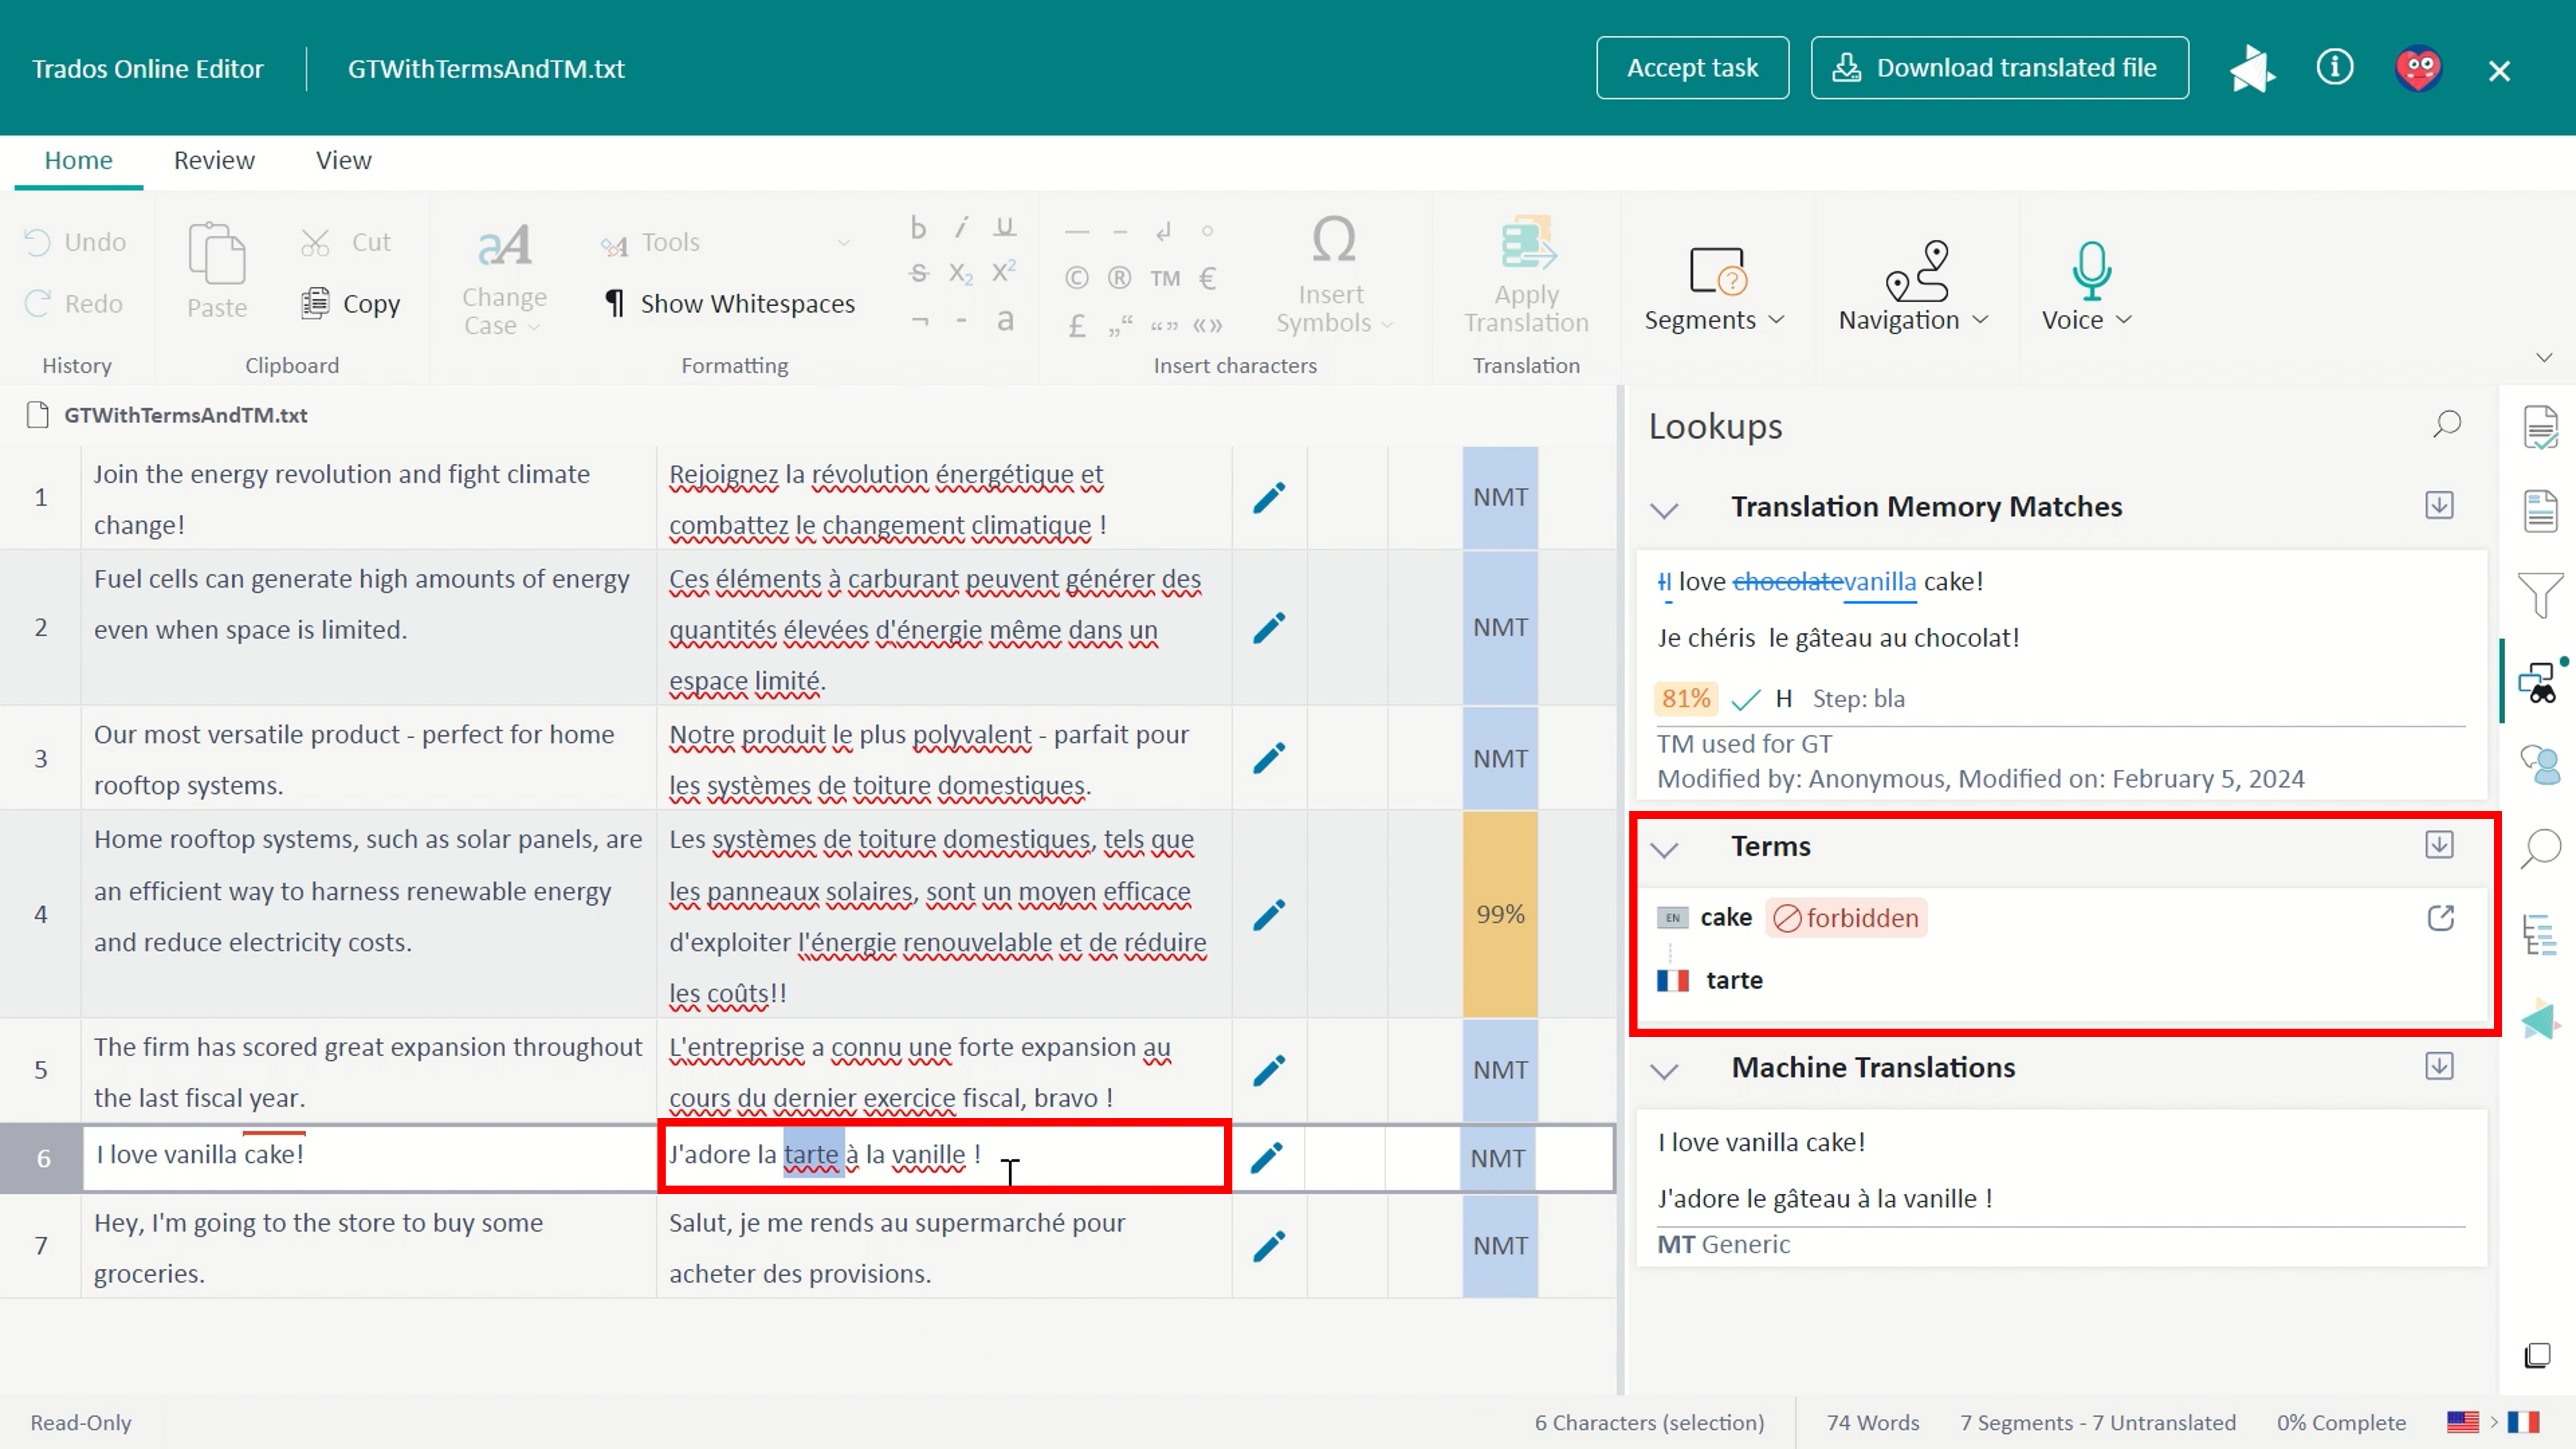Switch to the Review tab
This screenshot has width=2576, height=1449.
coord(214,160)
